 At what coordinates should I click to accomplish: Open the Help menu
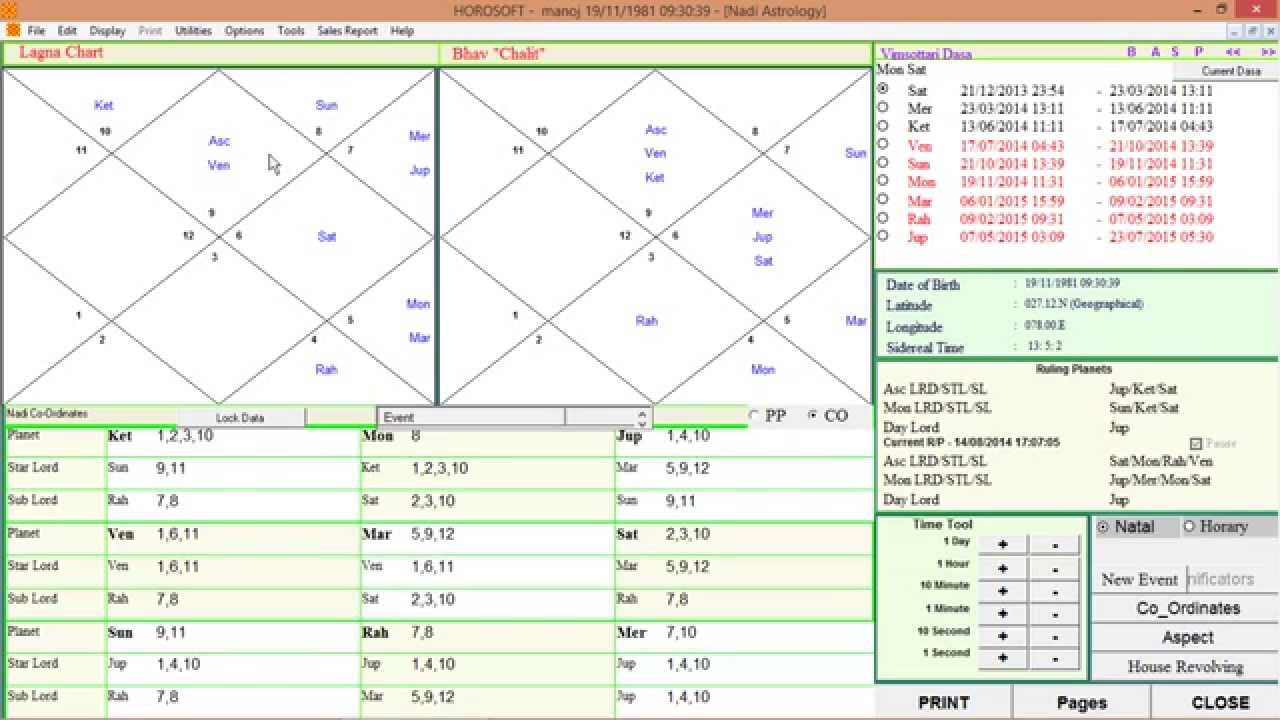tap(402, 31)
